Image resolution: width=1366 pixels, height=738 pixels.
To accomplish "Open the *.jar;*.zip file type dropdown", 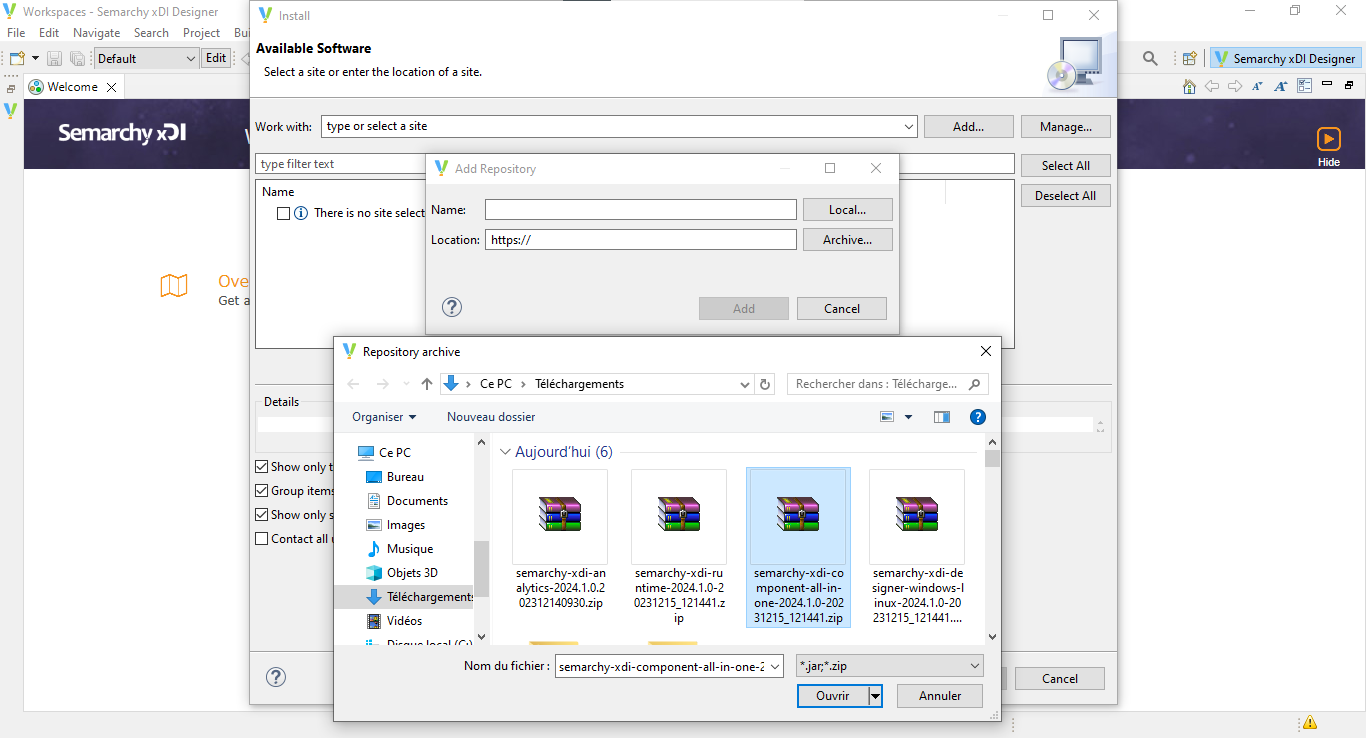I will pyautogui.click(x=972, y=665).
